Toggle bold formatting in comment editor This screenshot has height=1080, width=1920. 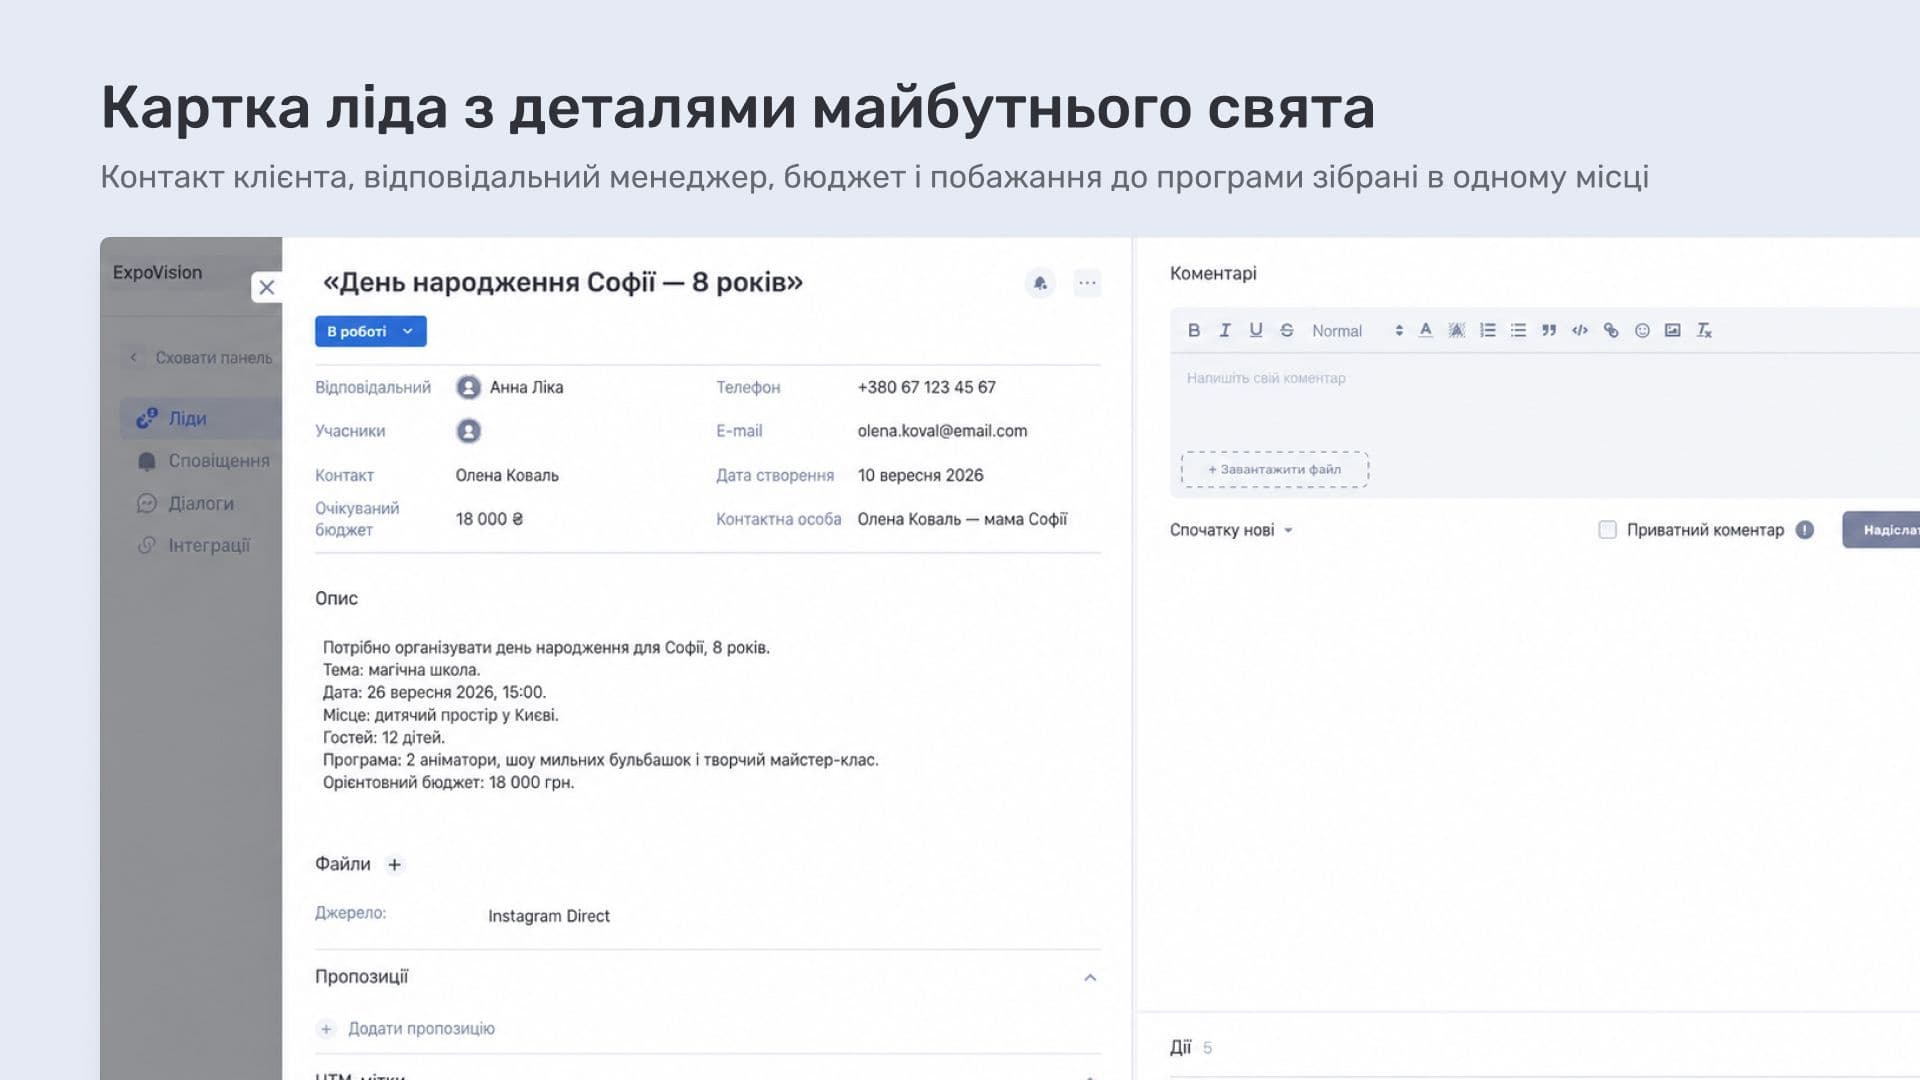pyautogui.click(x=1193, y=331)
